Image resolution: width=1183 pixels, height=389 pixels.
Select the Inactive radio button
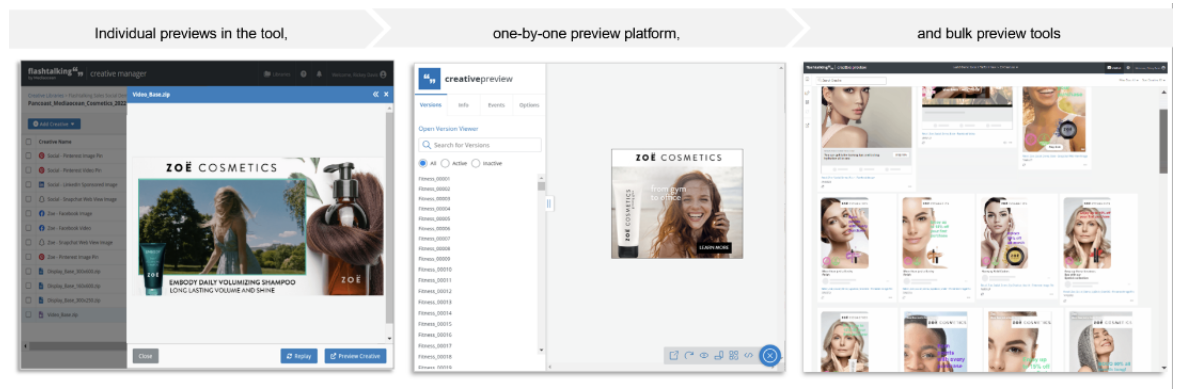click(x=475, y=163)
